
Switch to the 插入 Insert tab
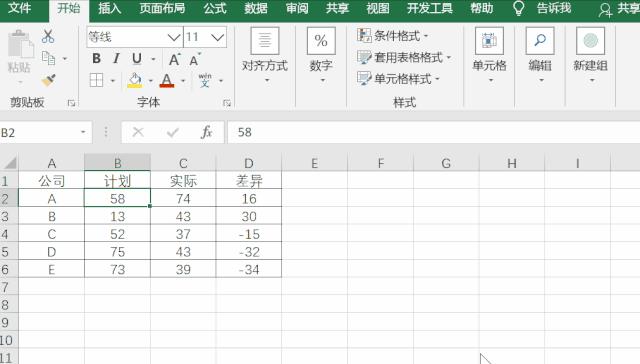point(109,8)
